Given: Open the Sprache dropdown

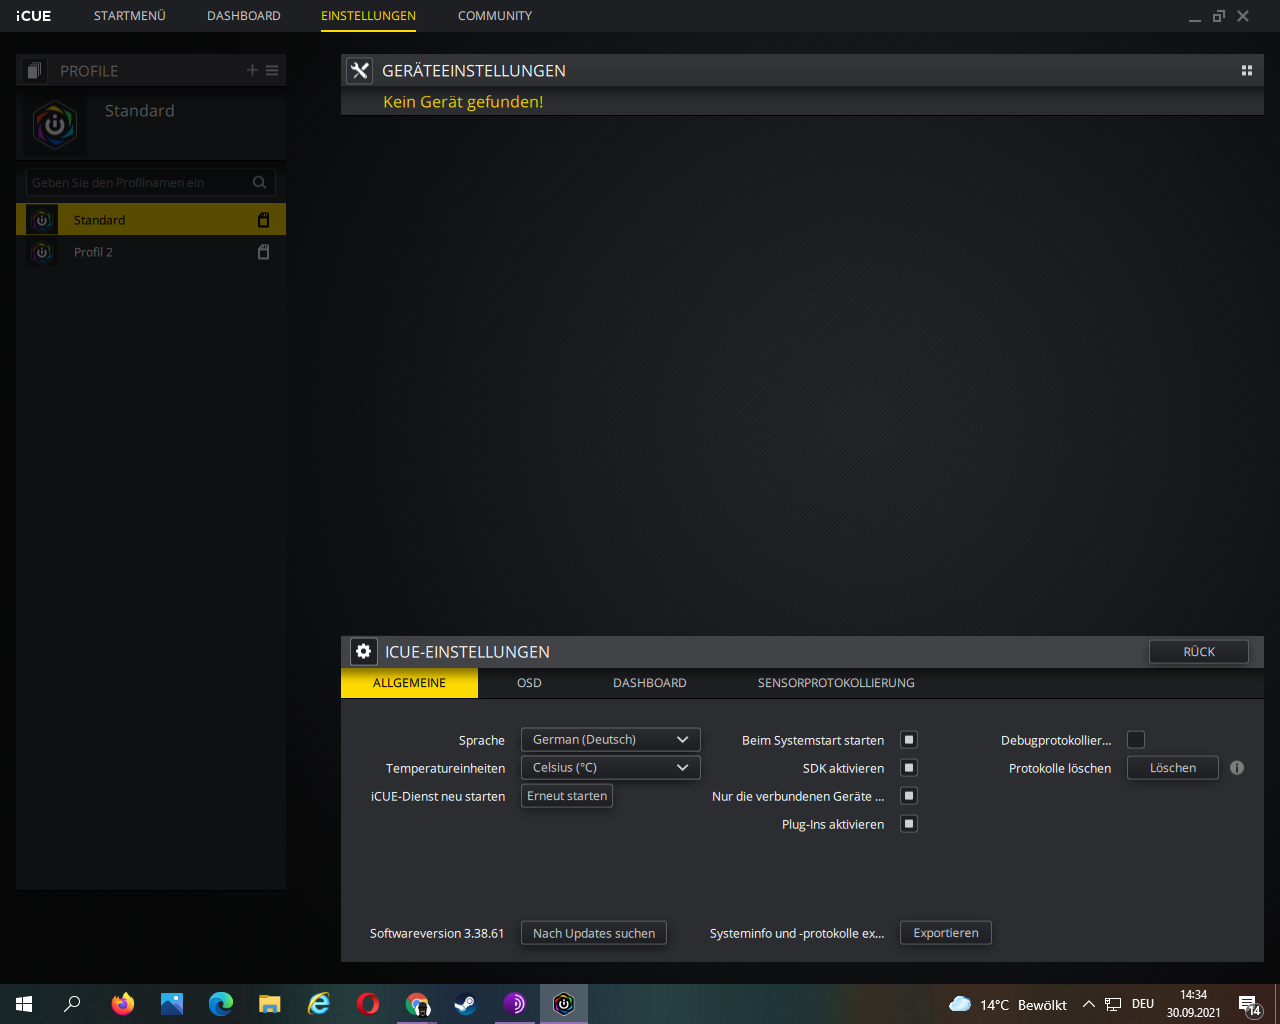Looking at the screenshot, I should pyautogui.click(x=611, y=740).
